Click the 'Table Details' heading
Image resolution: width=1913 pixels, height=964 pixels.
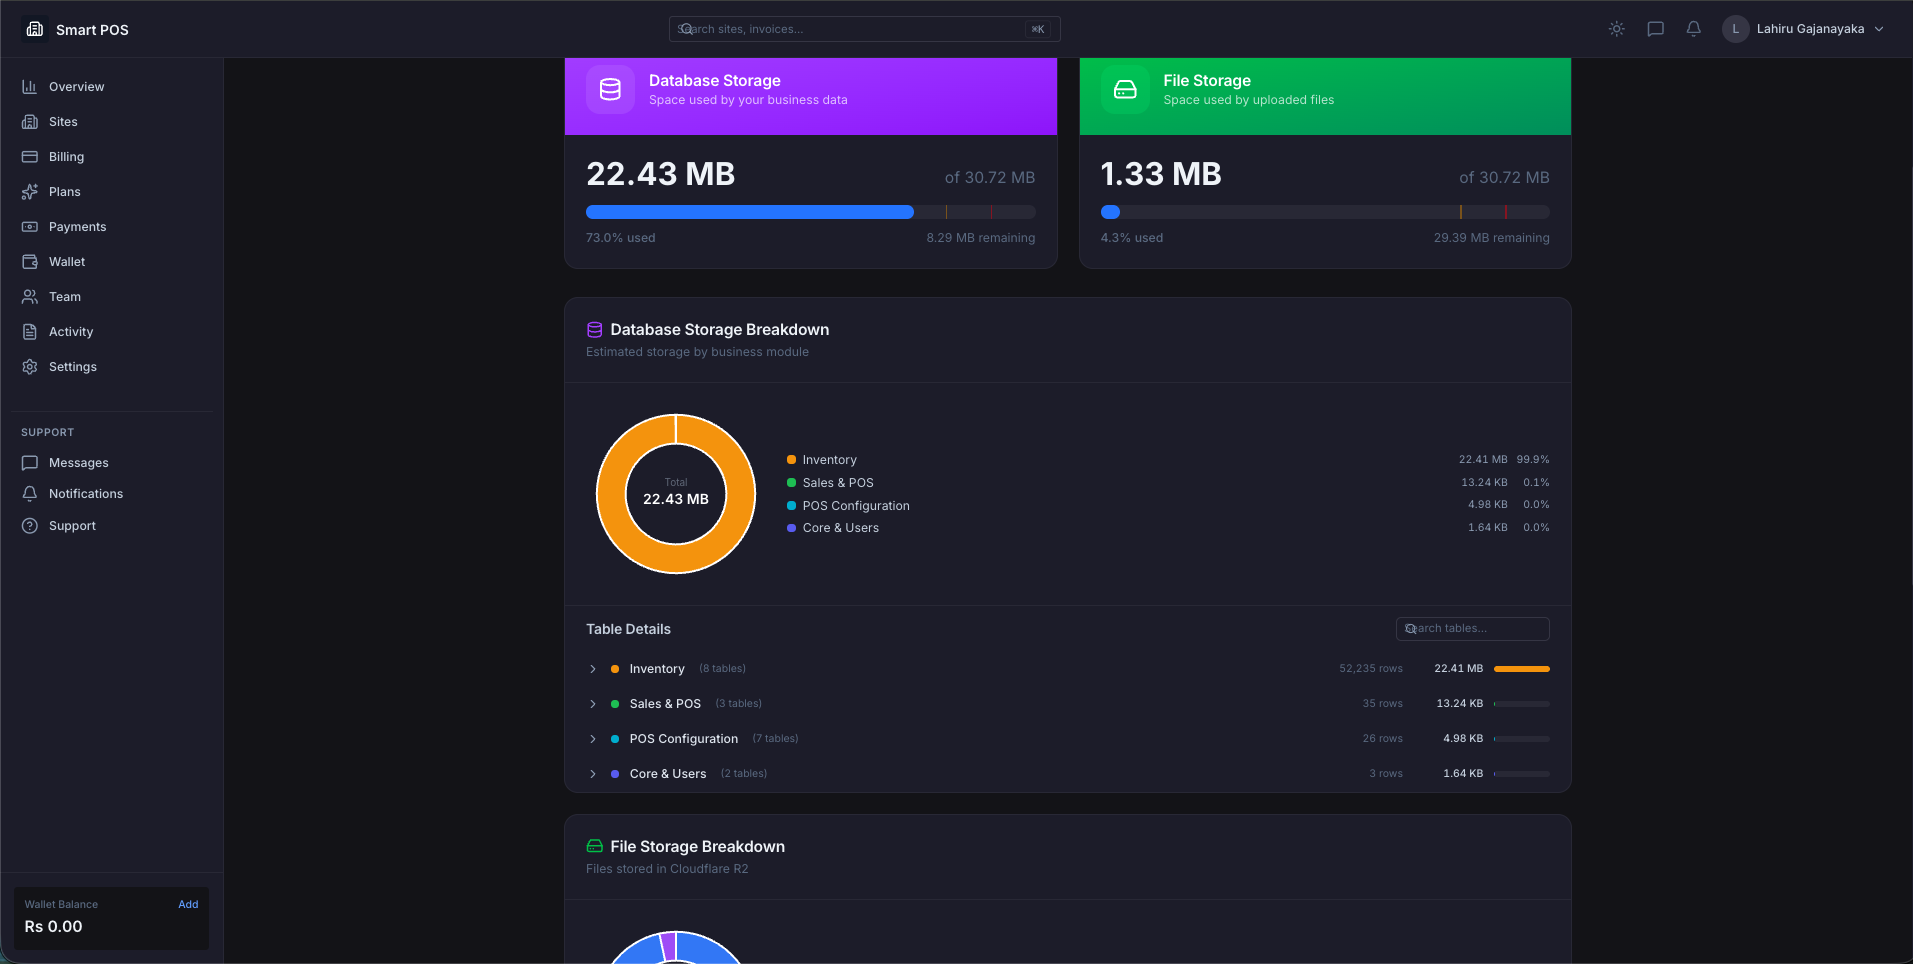click(628, 629)
